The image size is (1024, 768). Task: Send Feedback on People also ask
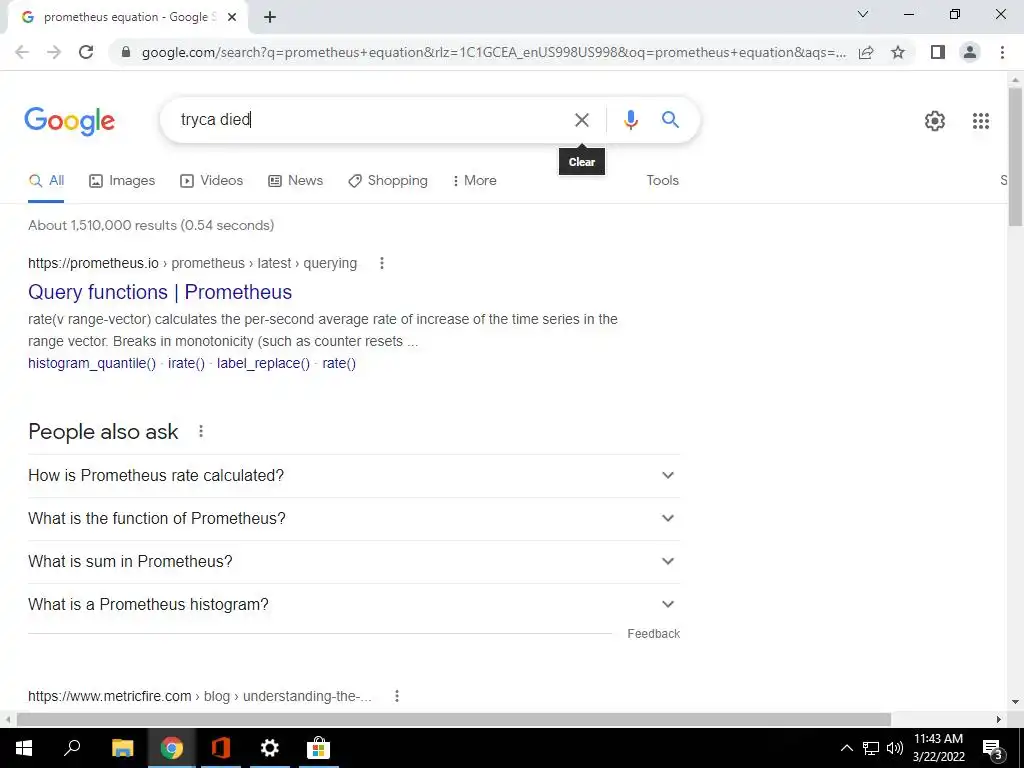[654, 634]
